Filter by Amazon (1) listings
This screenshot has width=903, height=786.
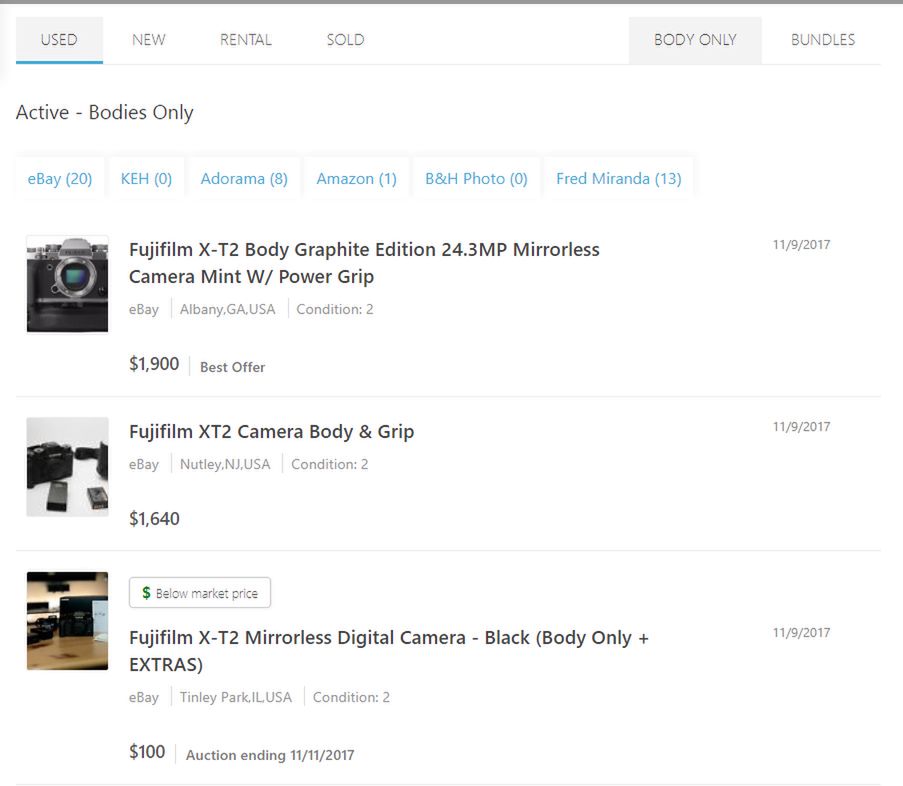click(356, 179)
